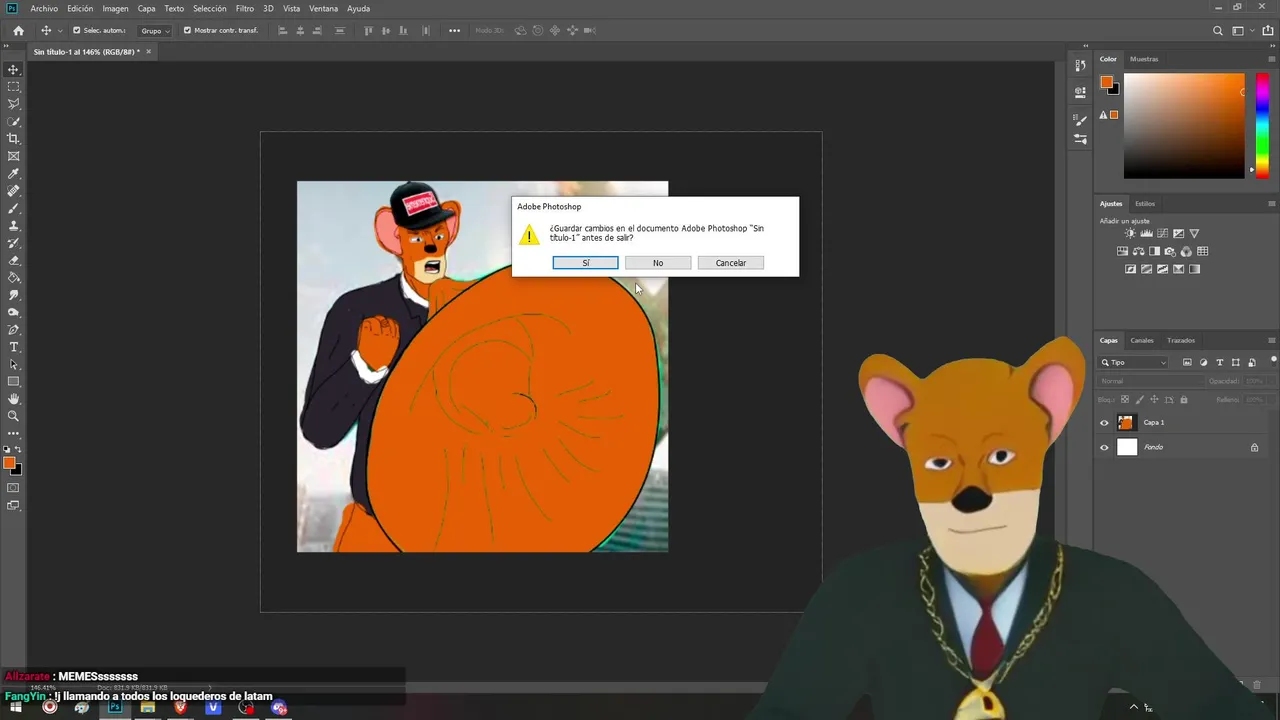
Task: Open the Edit Toolbar three-dots menu
Action: pyautogui.click(x=14, y=433)
